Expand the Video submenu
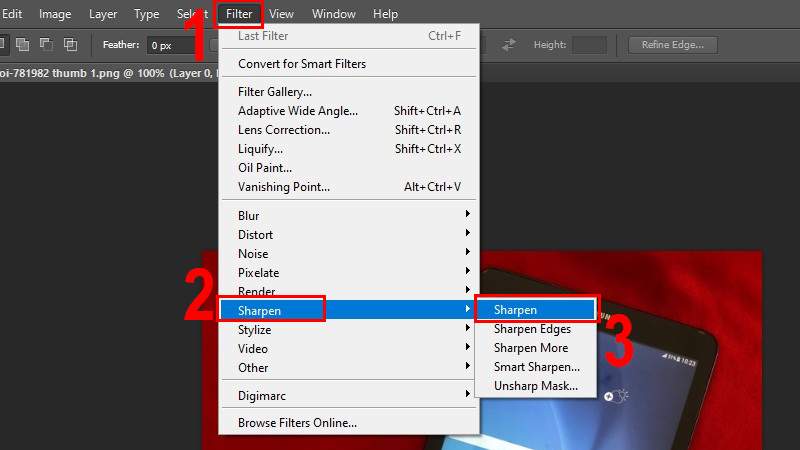This screenshot has height=450, width=800. (349, 348)
